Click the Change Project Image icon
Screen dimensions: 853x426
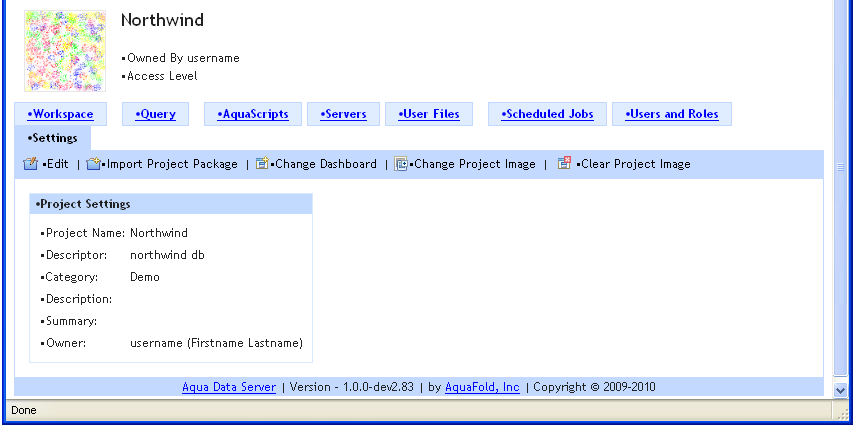pos(401,164)
